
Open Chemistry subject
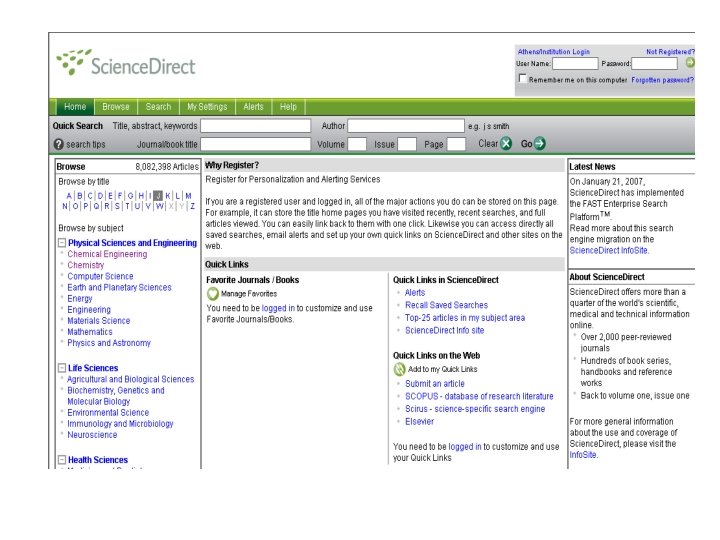coord(86,265)
